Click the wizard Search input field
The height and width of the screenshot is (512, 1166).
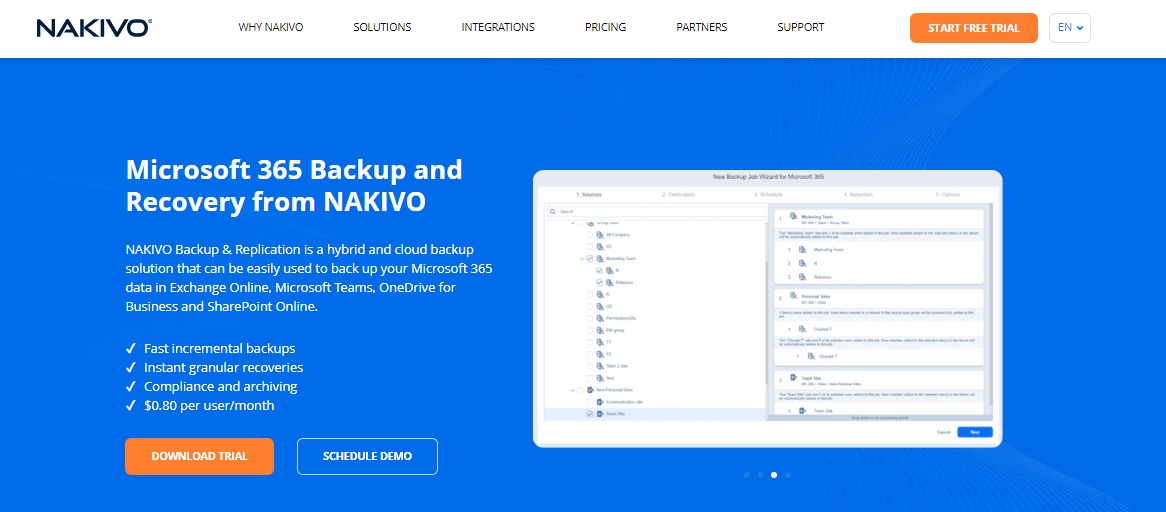(657, 212)
